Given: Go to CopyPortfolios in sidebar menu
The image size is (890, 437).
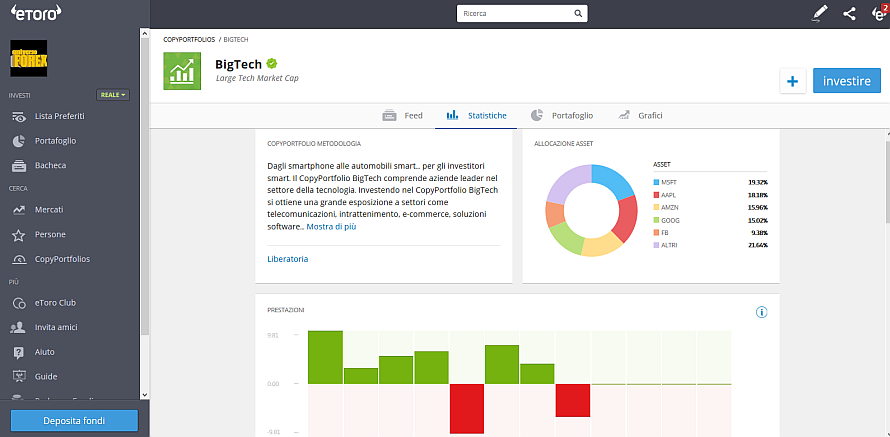Looking at the screenshot, I should 62,259.
